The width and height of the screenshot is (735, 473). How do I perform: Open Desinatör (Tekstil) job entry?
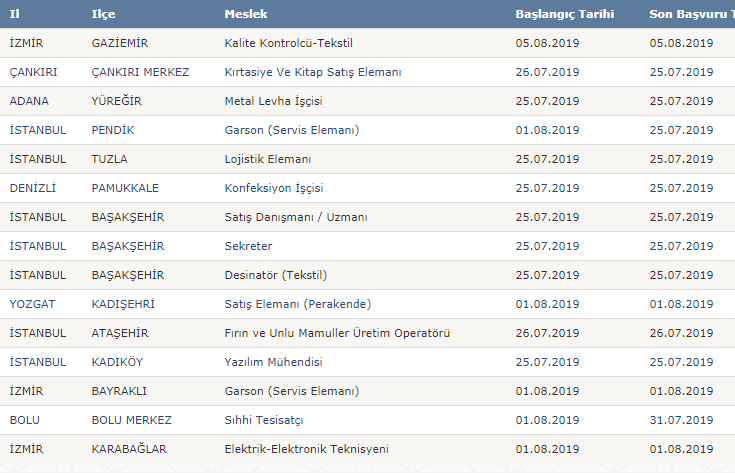coord(276,275)
